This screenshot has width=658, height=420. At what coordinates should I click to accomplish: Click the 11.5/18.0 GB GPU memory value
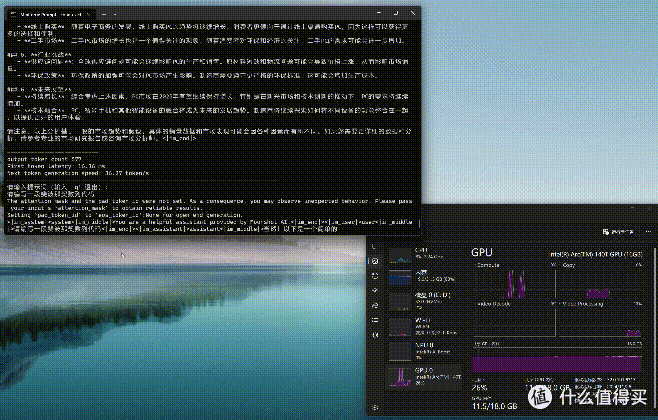pyautogui.click(x=494, y=406)
